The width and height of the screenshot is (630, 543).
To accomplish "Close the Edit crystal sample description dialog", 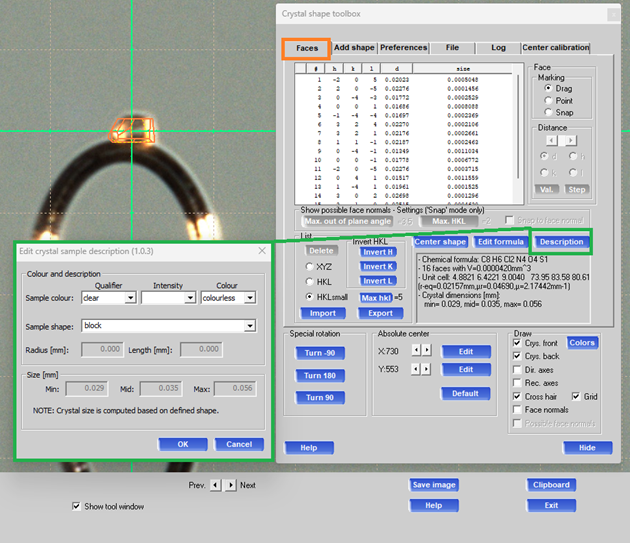I will point(262,251).
